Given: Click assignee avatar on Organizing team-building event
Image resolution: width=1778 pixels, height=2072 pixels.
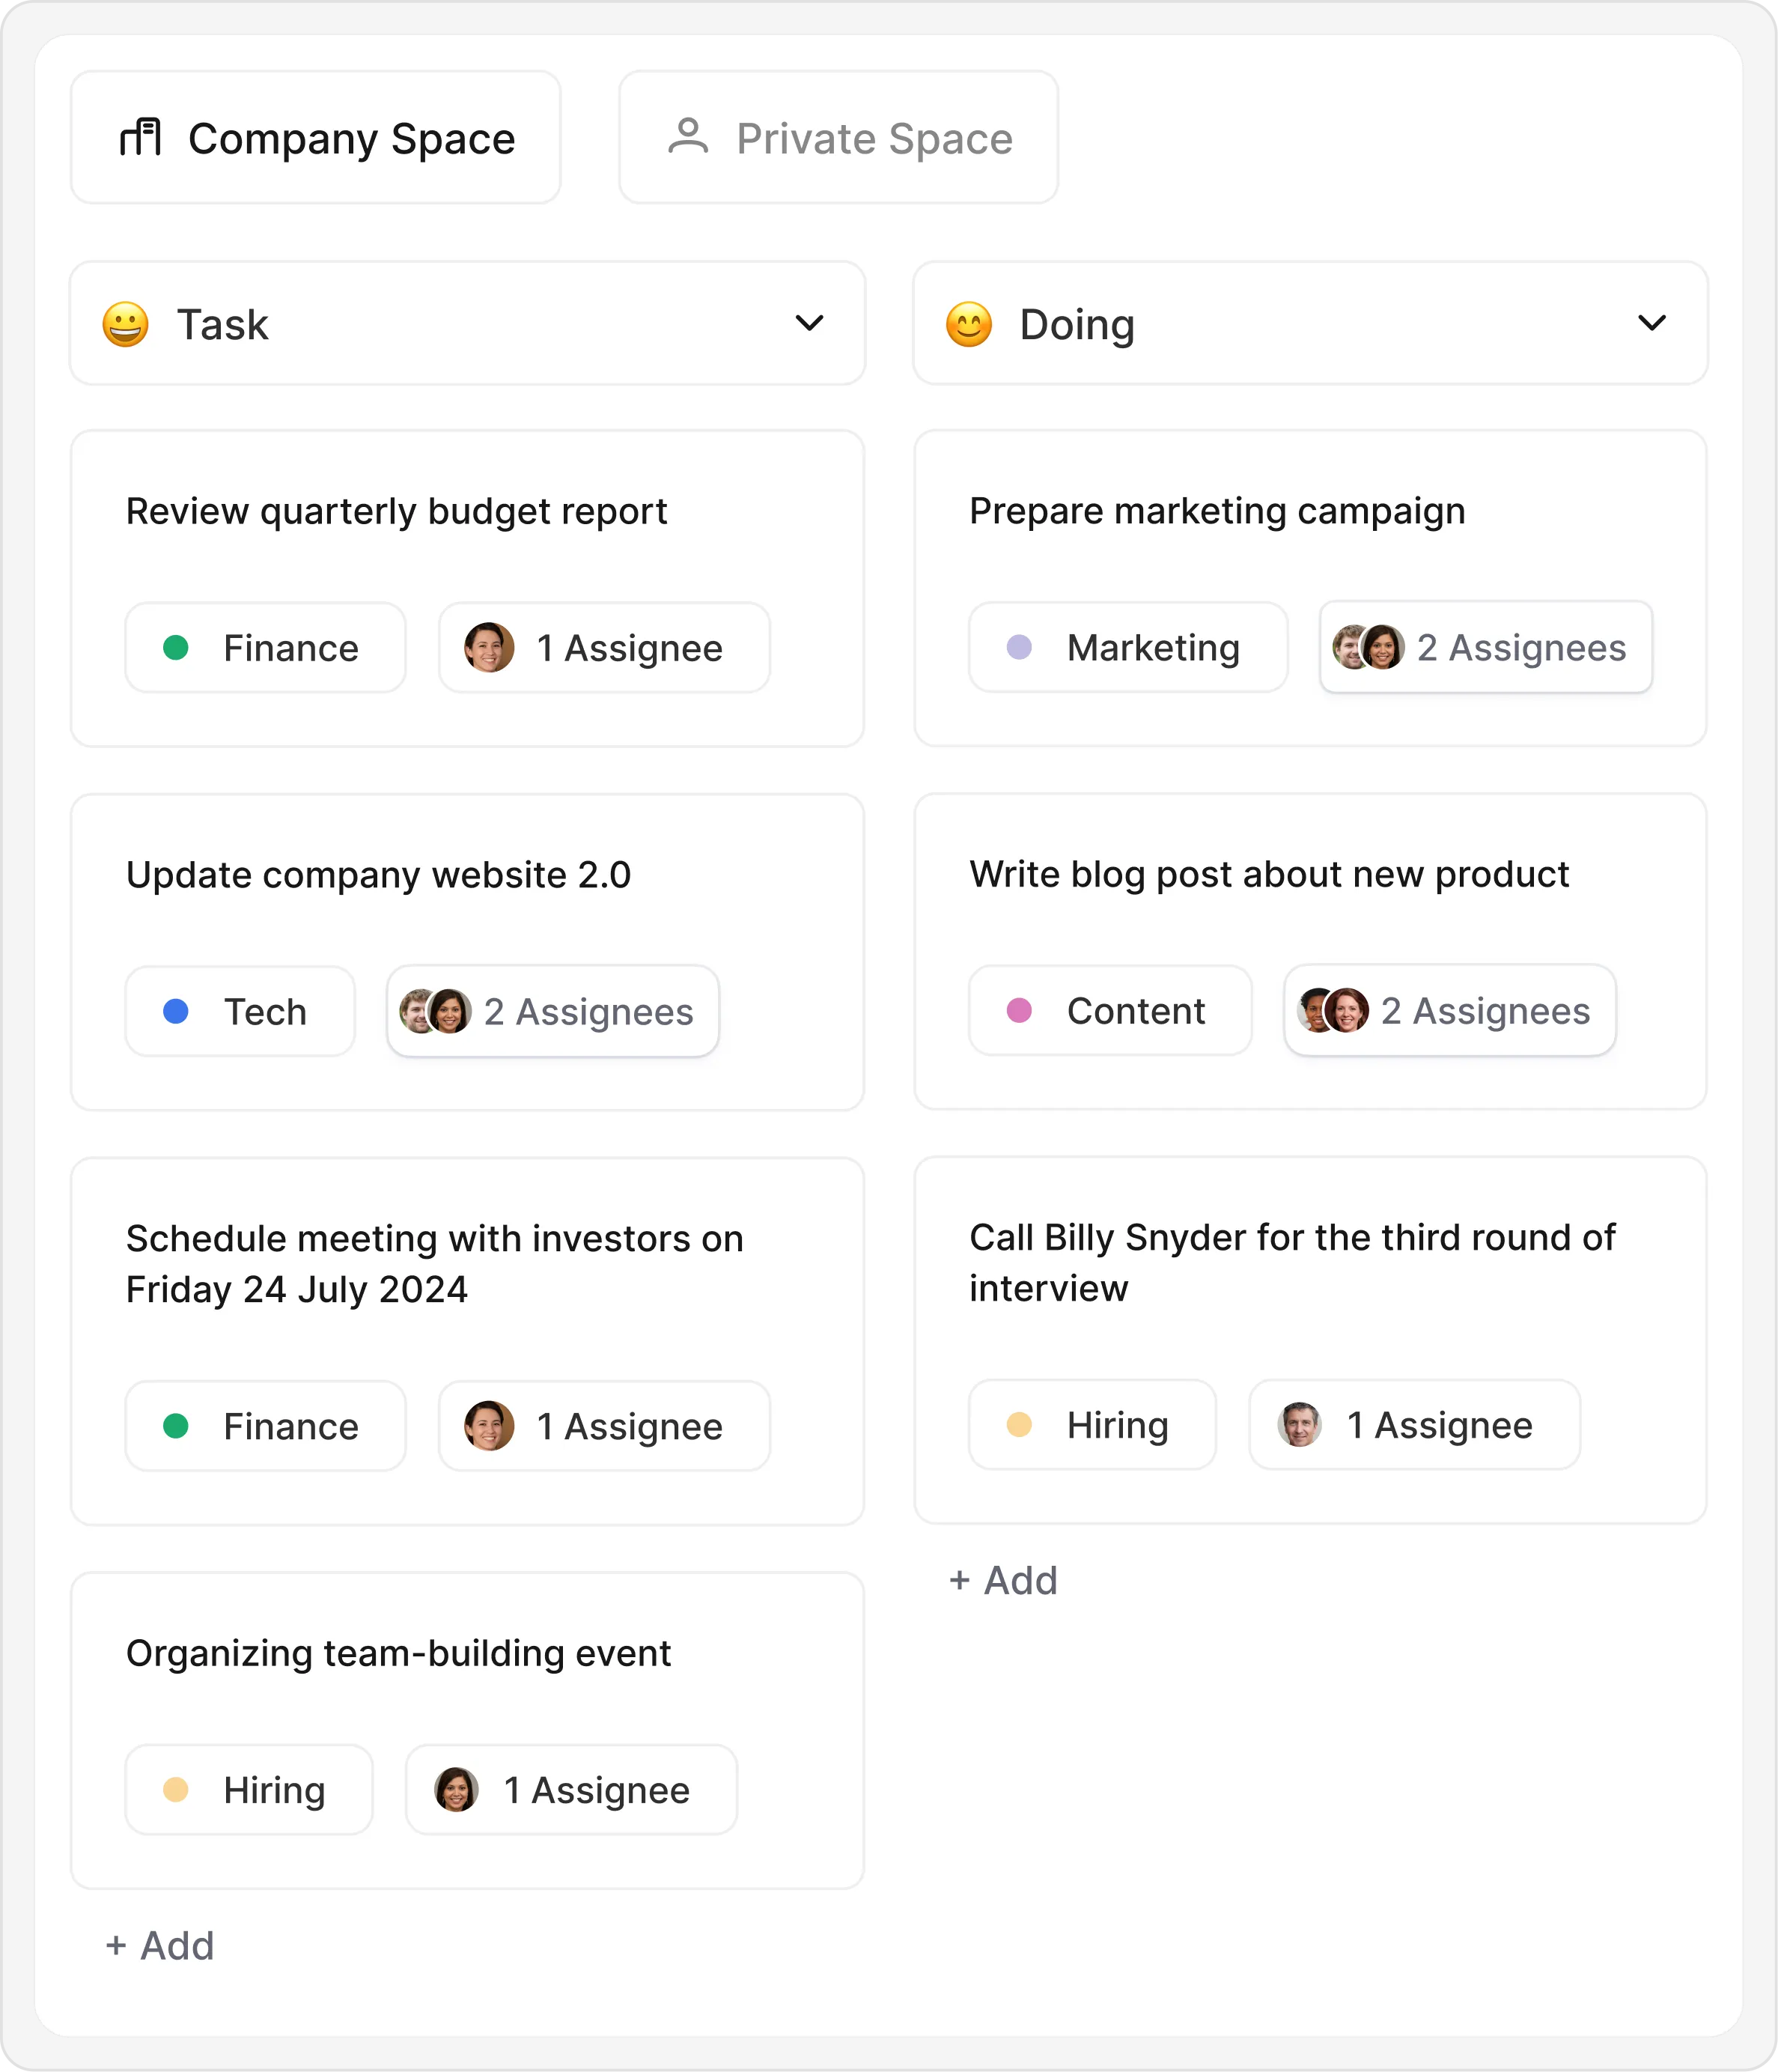Looking at the screenshot, I should (456, 1790).
